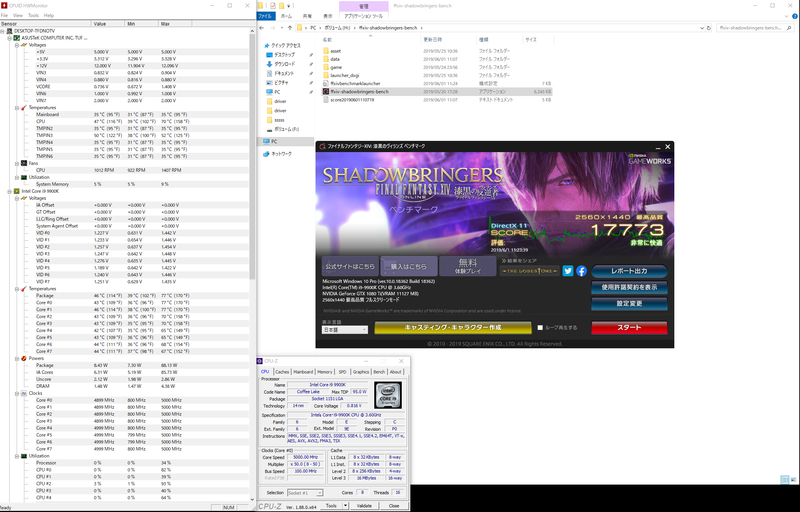Screen dimensions: 800x512
Task: Select the ffxivbenchmarklauncher config file icon
Action: [326, 84]
